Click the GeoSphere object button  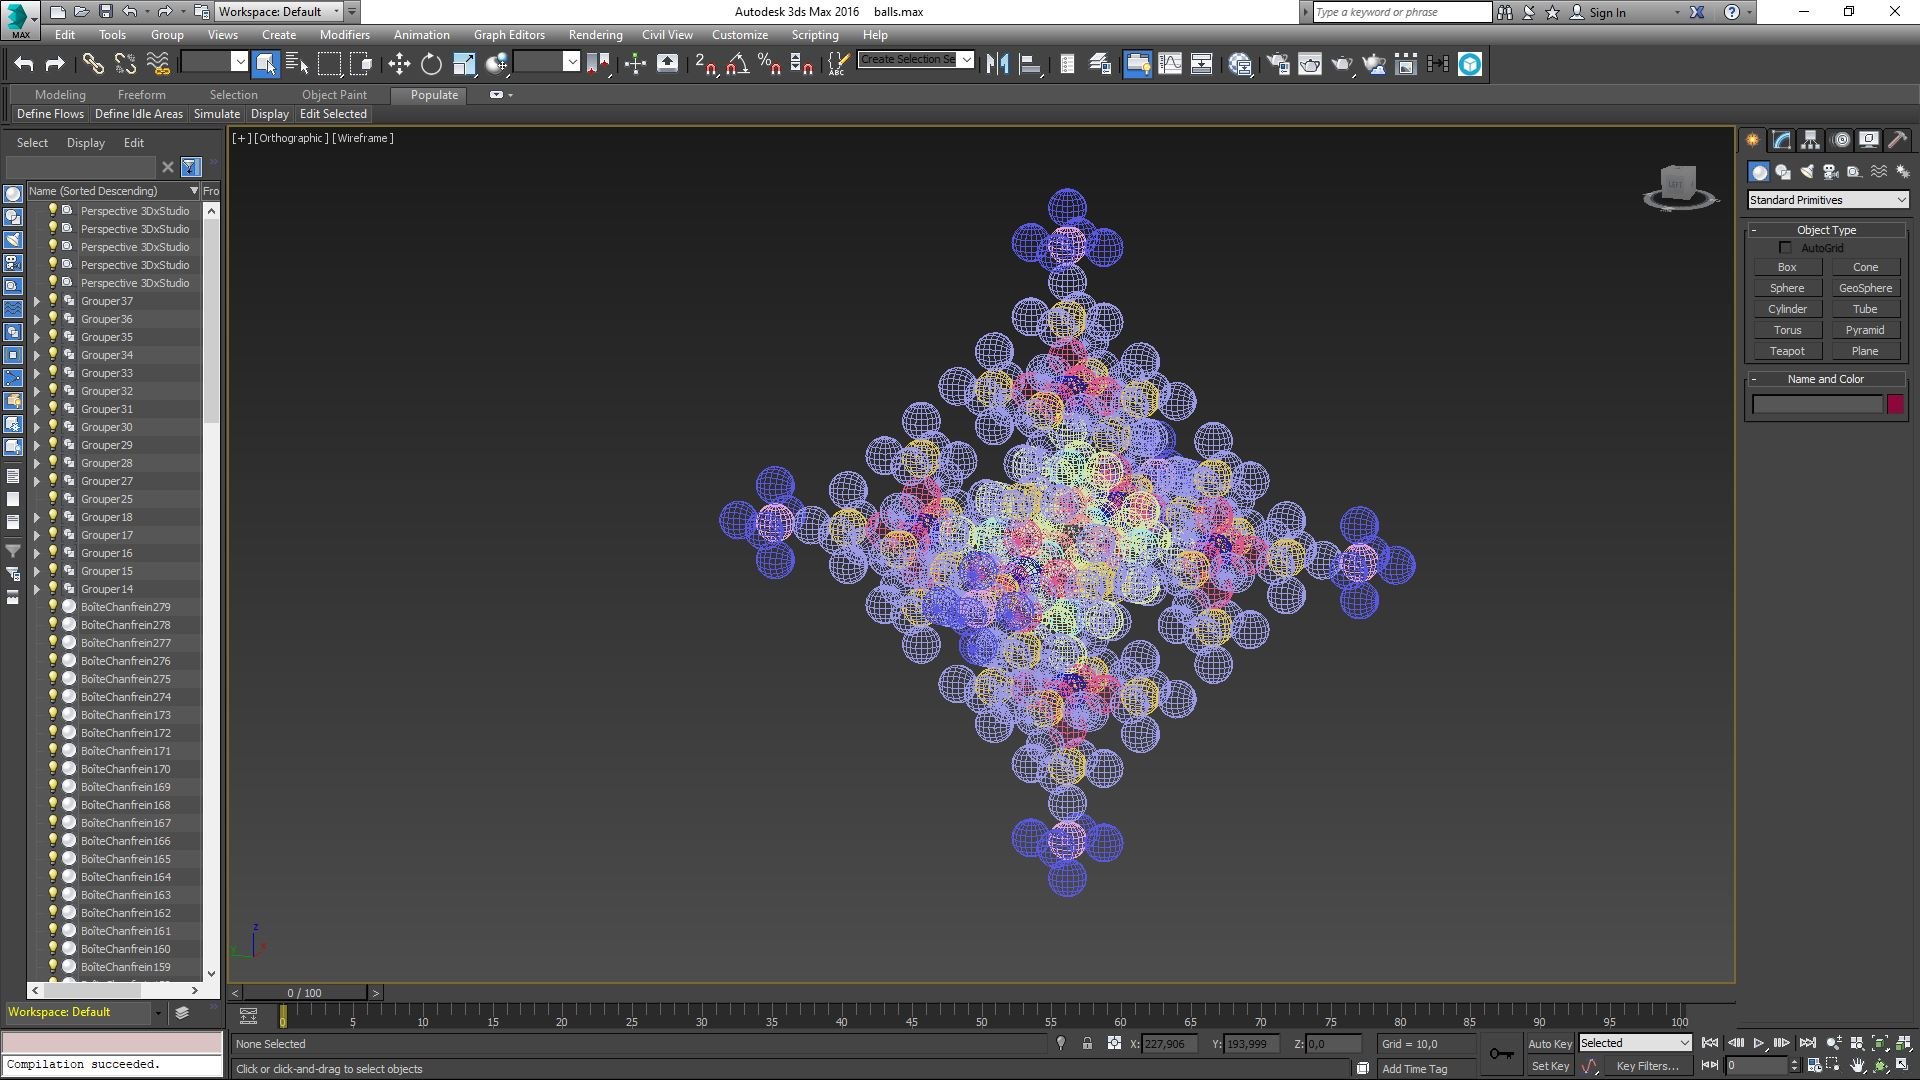(x=1864, y=288)
